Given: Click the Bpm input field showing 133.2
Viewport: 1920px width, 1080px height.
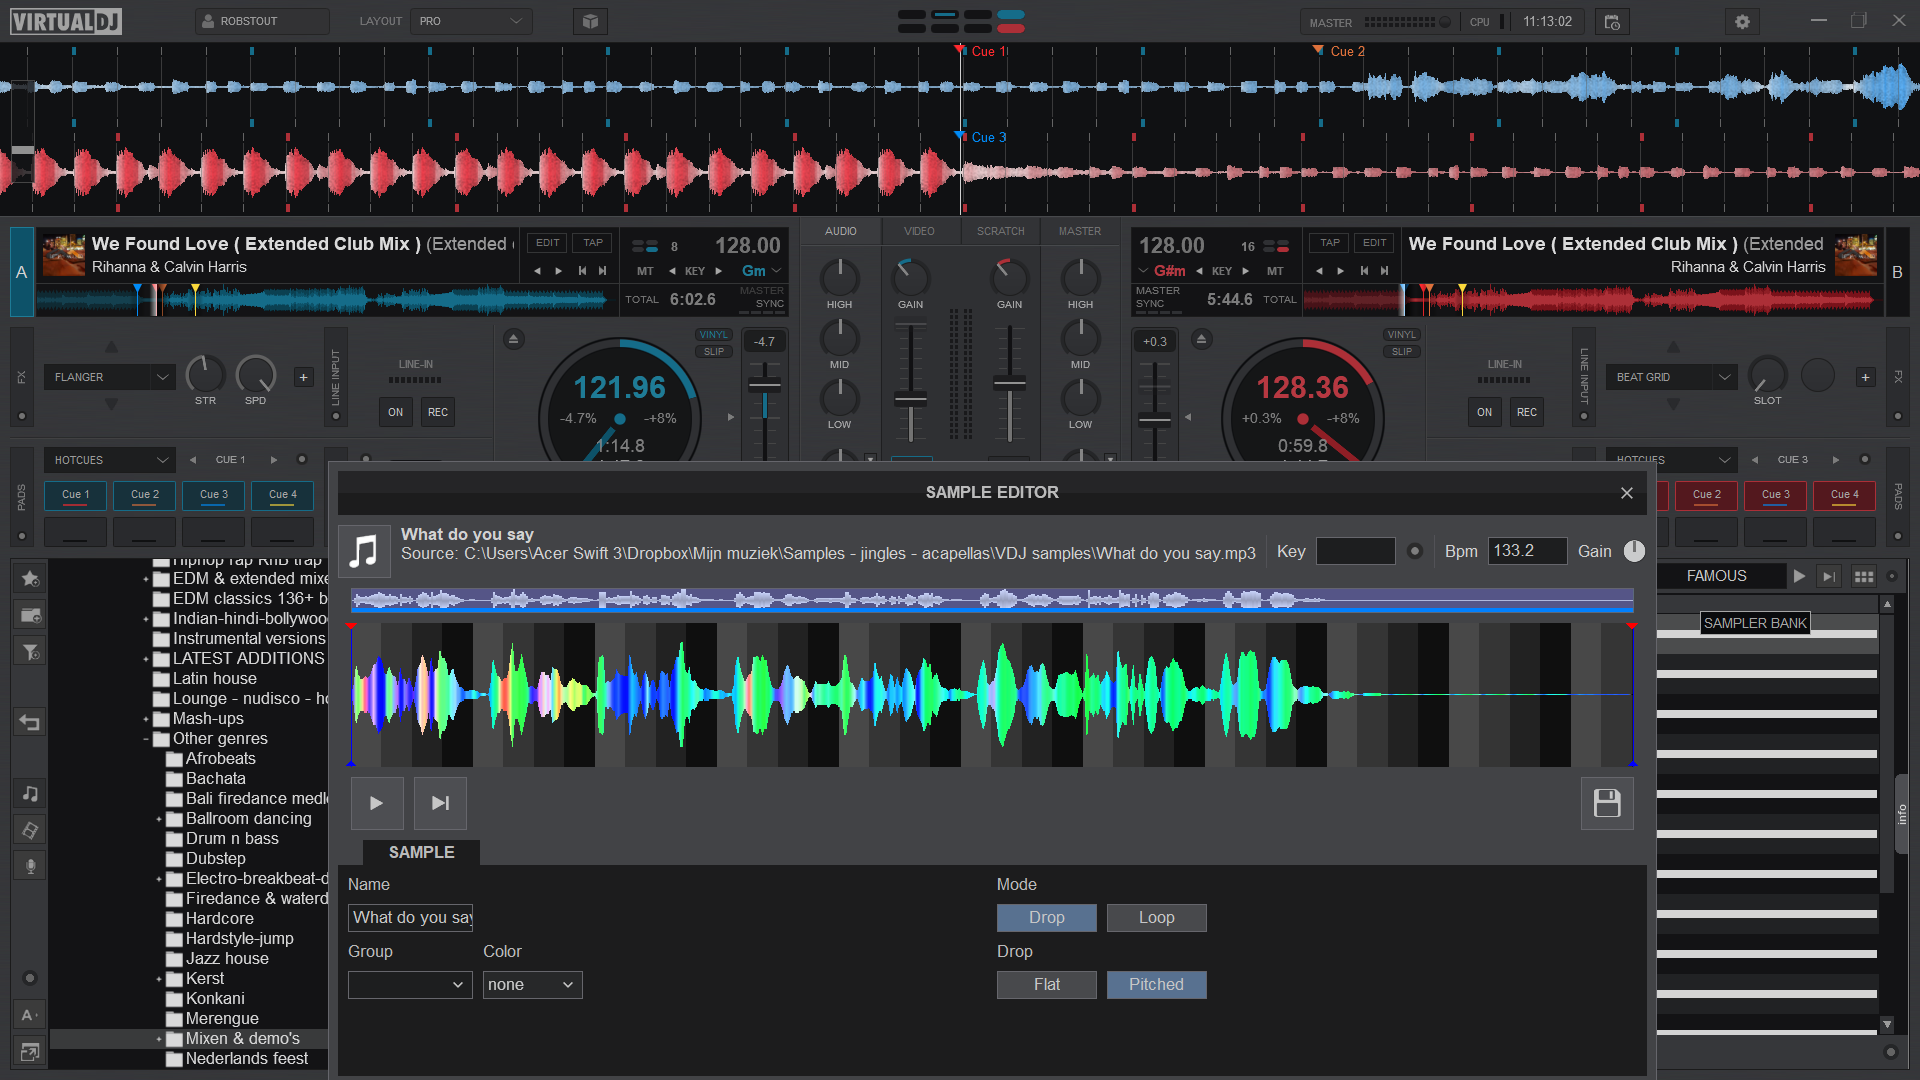Looking at the screenshot, I should tap(1526, 551).
